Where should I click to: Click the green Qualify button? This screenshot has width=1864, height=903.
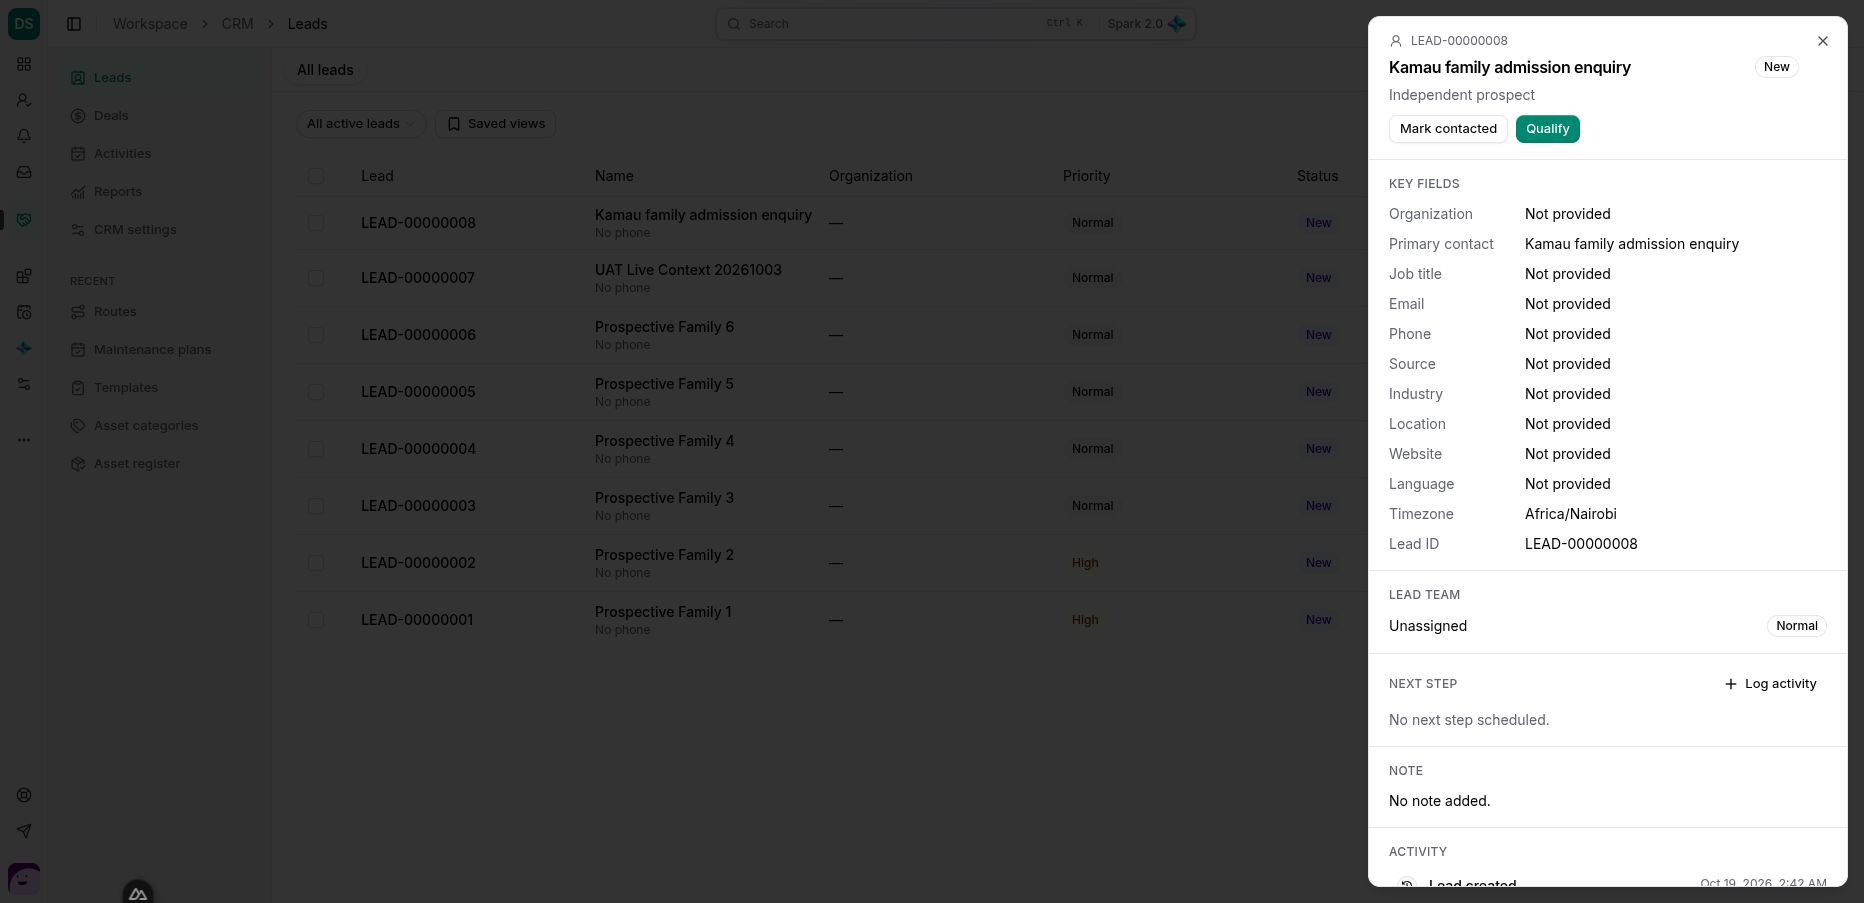(x=1547, y=129)
